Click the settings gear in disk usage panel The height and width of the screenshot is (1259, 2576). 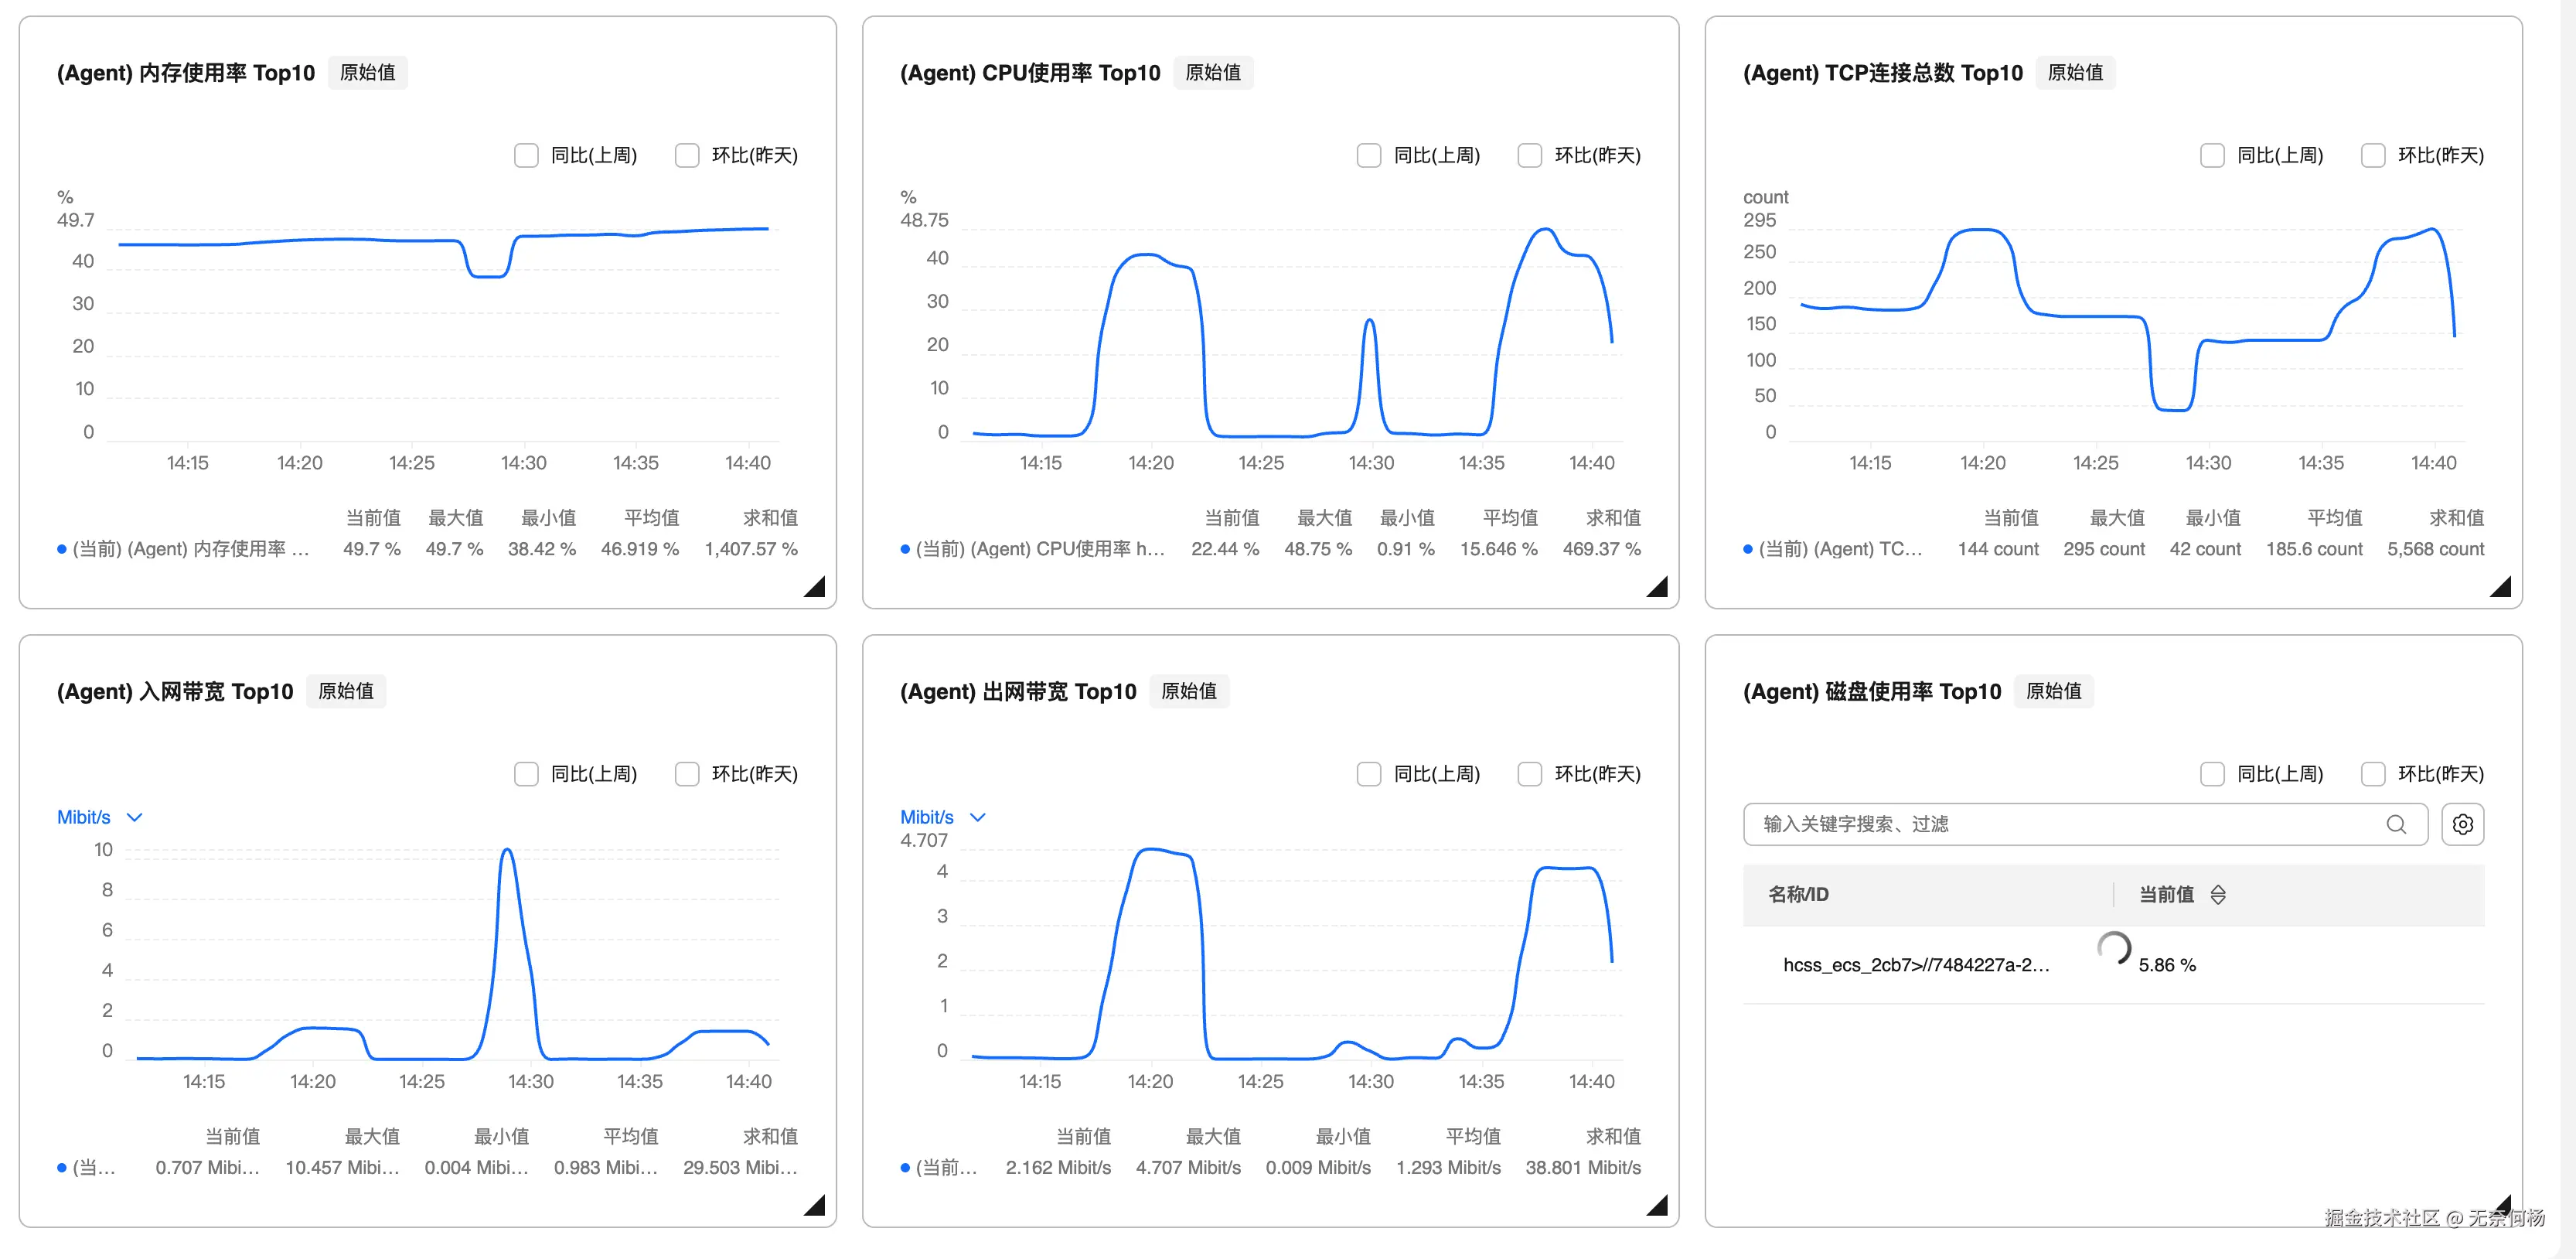[2462, 824]
